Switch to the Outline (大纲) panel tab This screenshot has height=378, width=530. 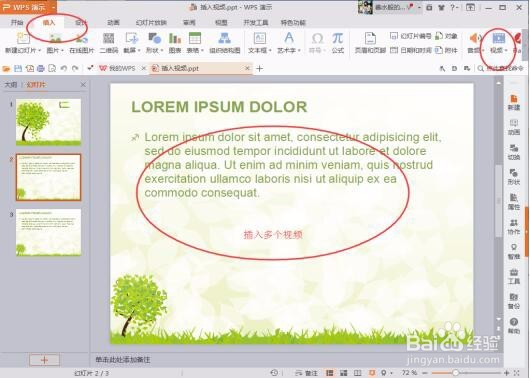[10, 85]
